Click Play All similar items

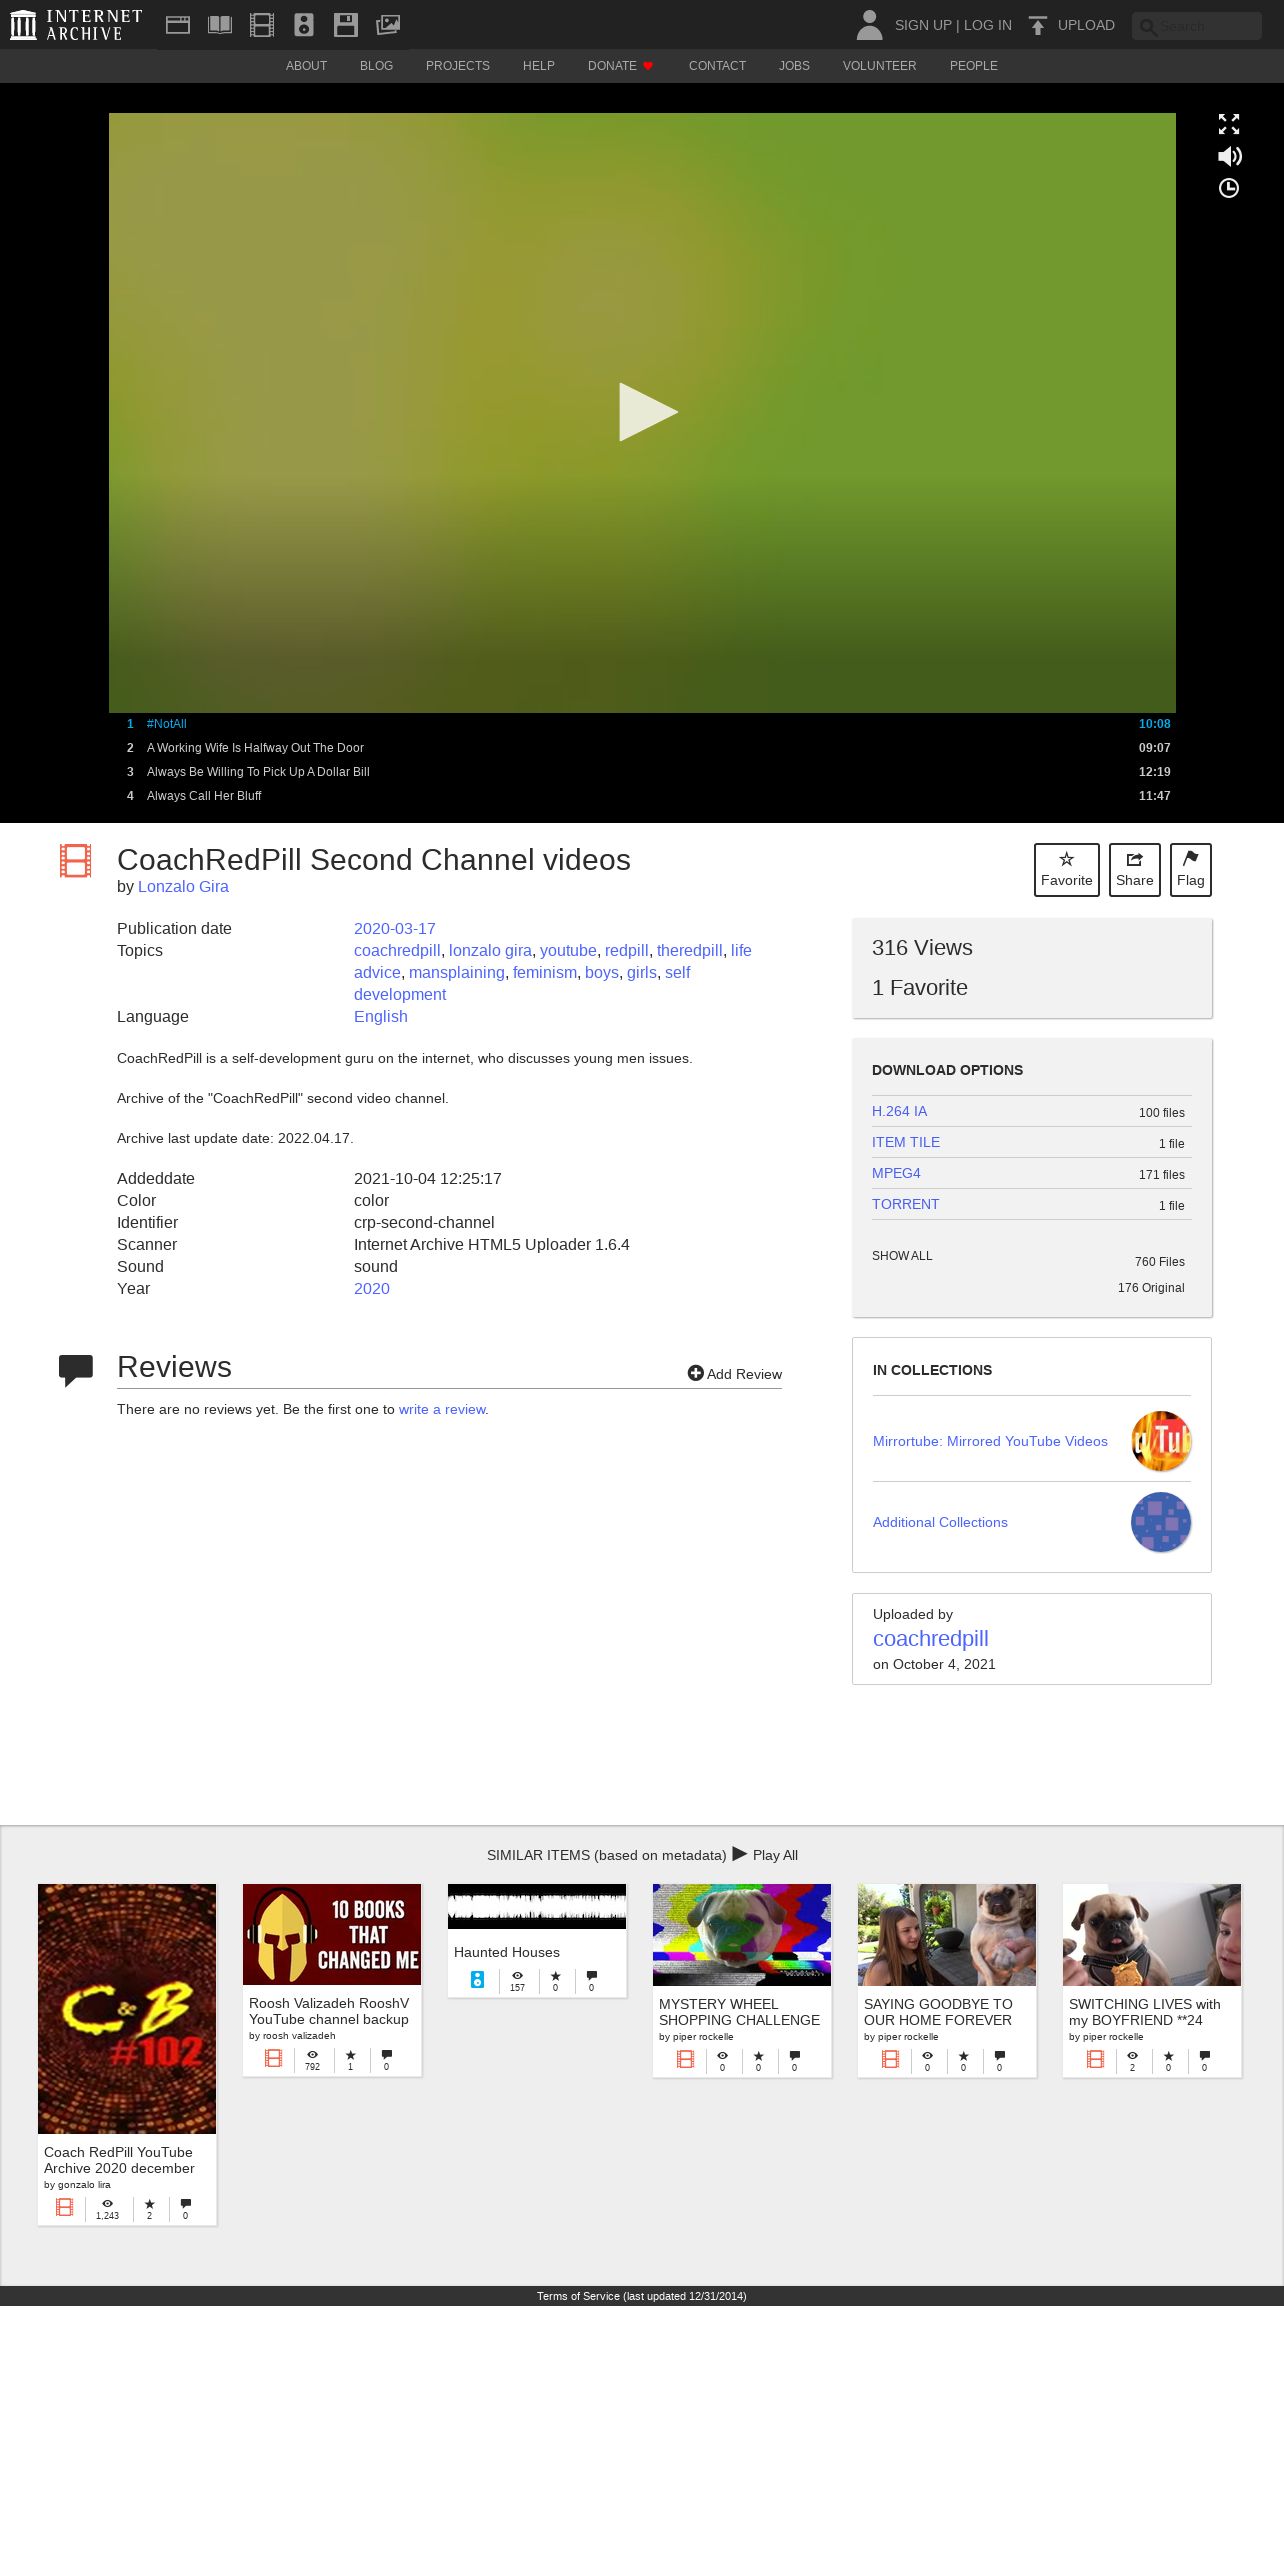(x=766, y=1855)
